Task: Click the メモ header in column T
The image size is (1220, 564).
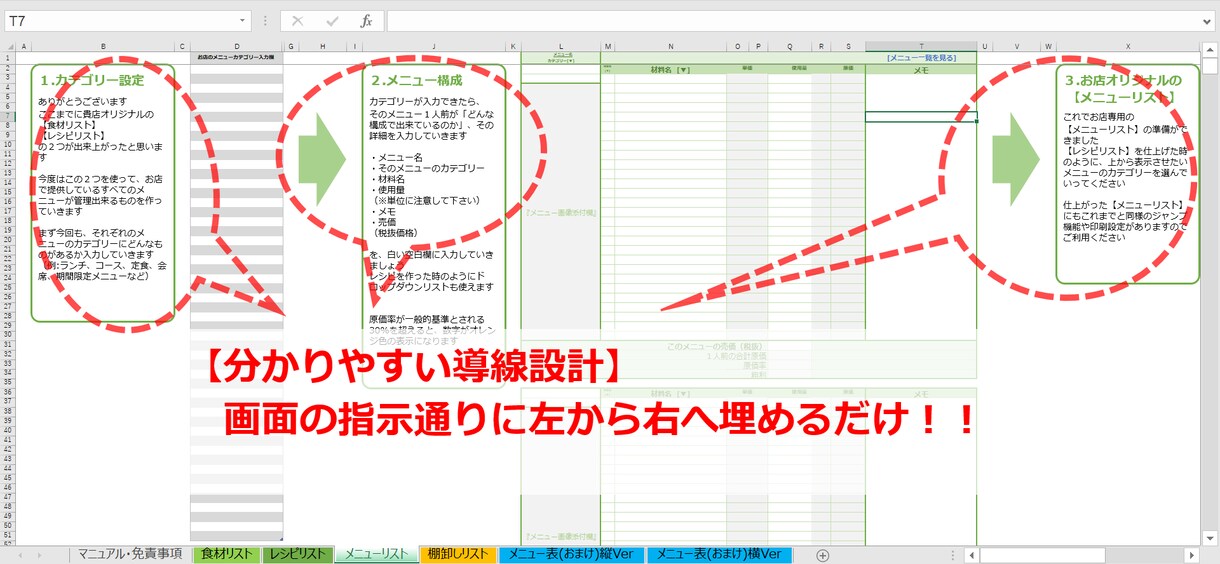Action: click(921, 70)
